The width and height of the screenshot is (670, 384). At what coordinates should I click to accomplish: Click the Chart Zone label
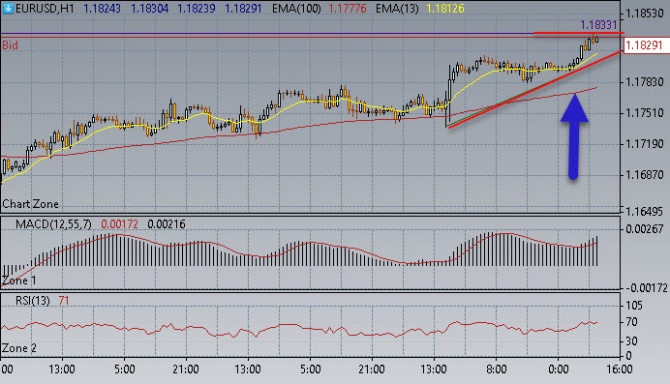[x=30, y=204]
